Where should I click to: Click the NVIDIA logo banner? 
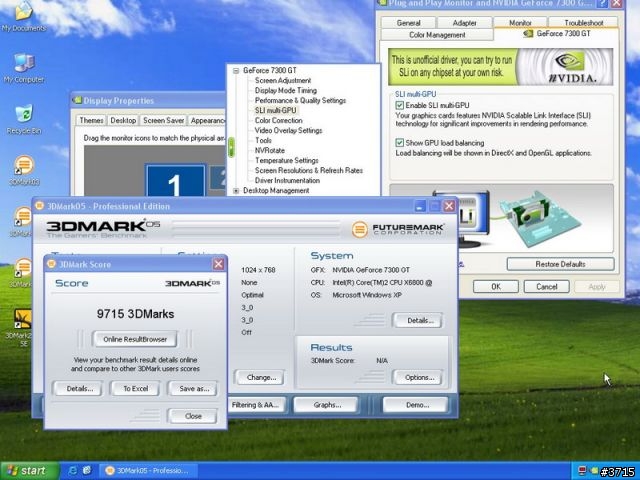click(500, 67)
